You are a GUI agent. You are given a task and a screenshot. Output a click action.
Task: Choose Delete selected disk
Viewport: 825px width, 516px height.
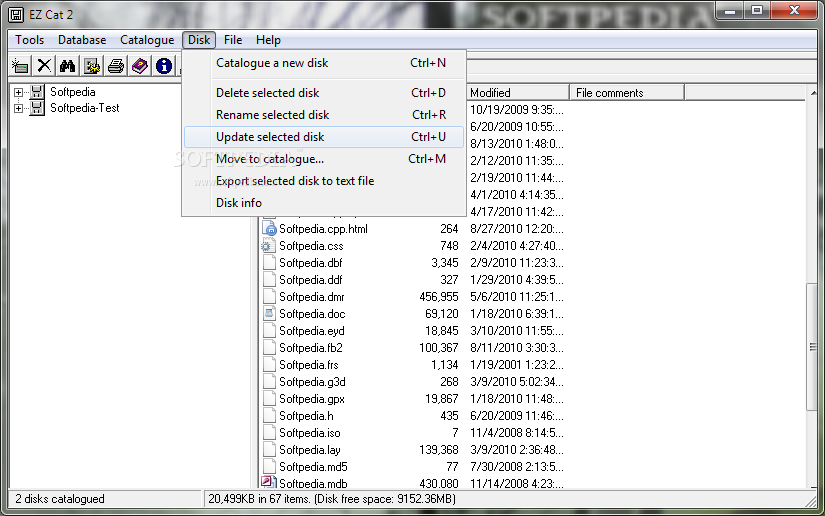point(324,93)
